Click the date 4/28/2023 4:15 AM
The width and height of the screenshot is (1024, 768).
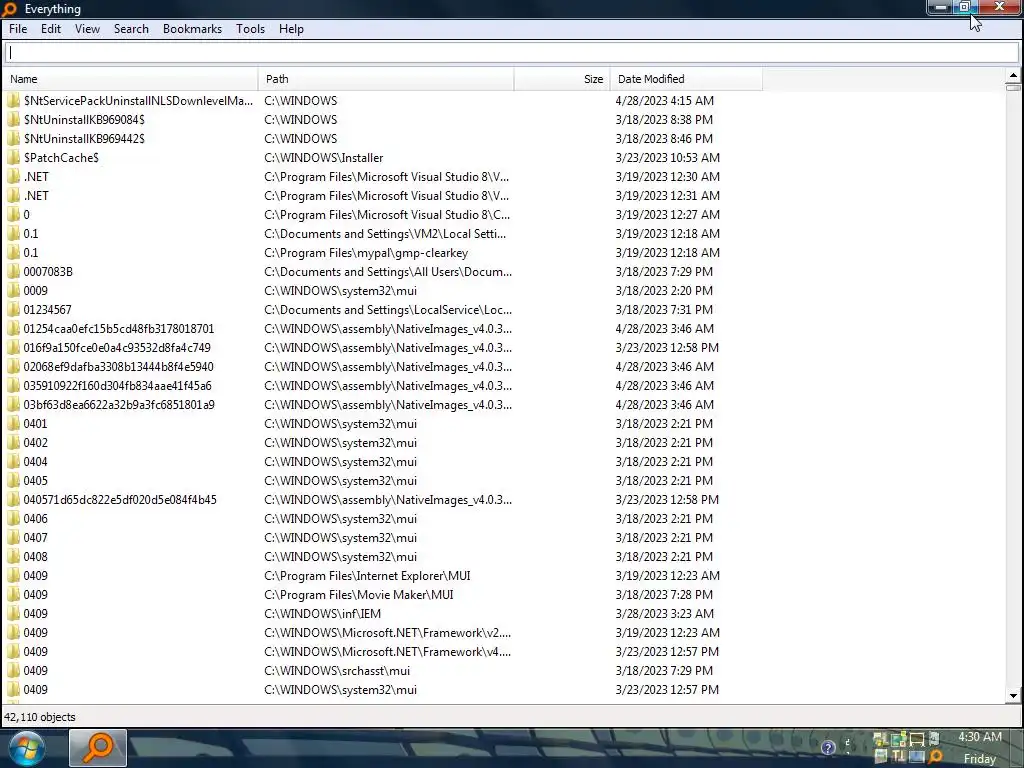[x=664, y=101]
